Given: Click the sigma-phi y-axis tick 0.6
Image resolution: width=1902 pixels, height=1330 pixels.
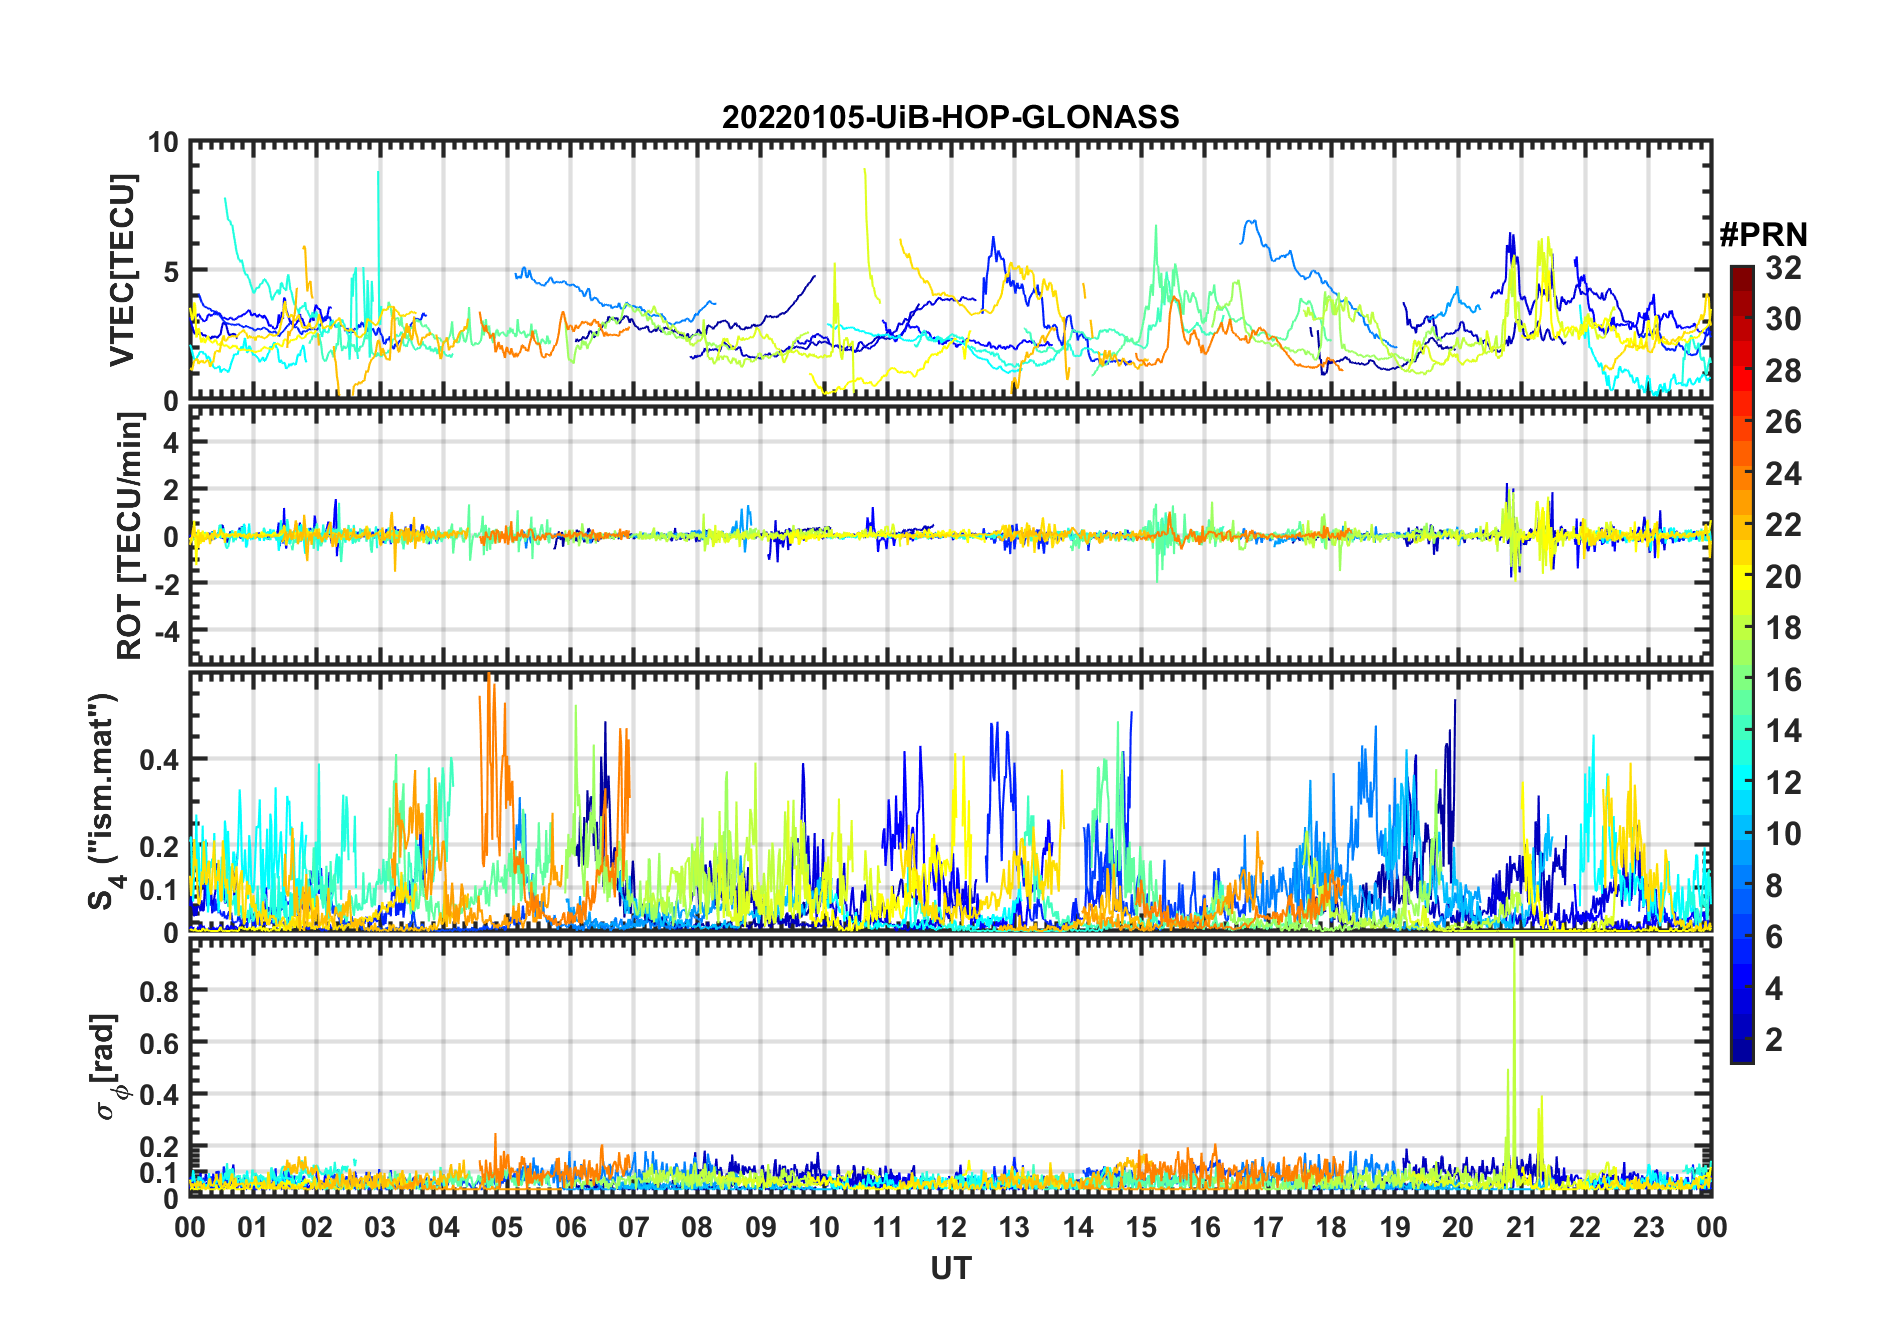Looking at the screenshot, I should (x=160, y=1043).
